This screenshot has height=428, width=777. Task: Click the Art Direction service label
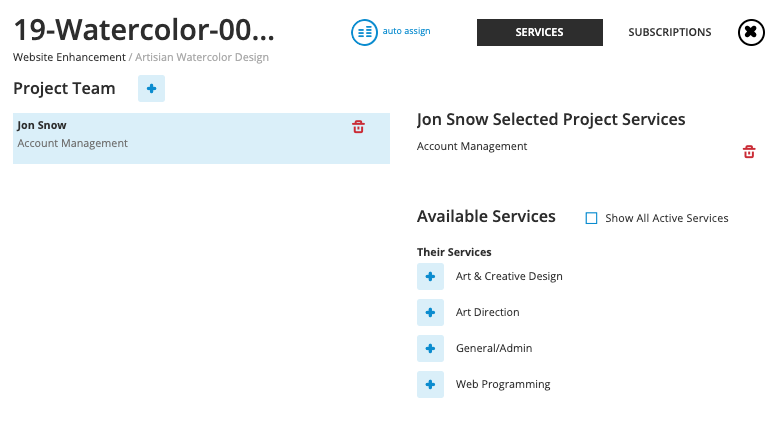point(487,312)
